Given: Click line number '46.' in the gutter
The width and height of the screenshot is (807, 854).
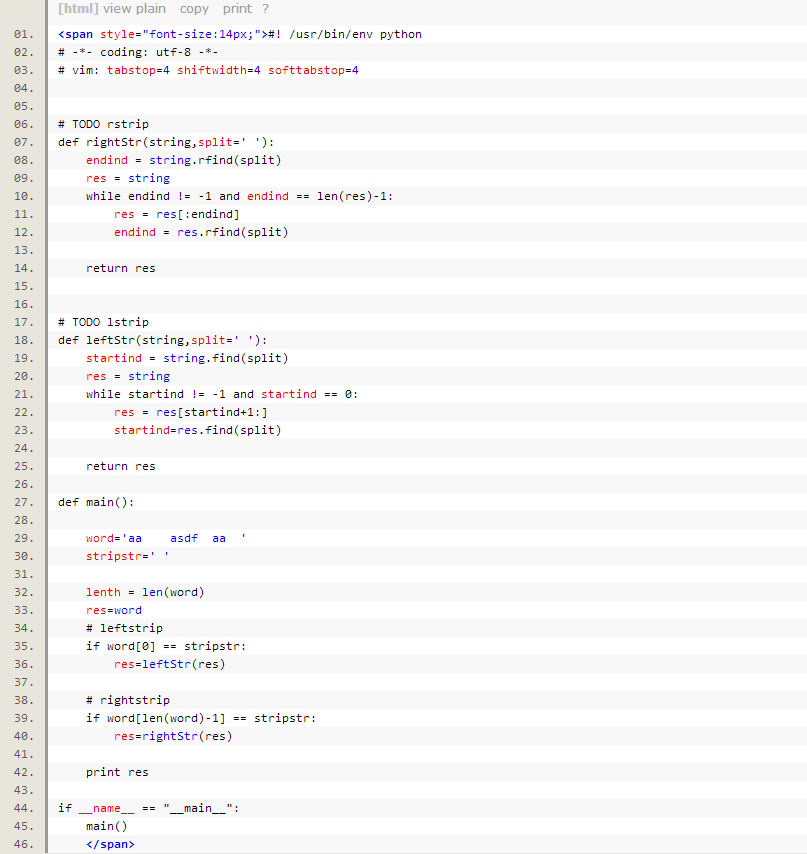Looking at the screenshot, I should pos(24,843).
